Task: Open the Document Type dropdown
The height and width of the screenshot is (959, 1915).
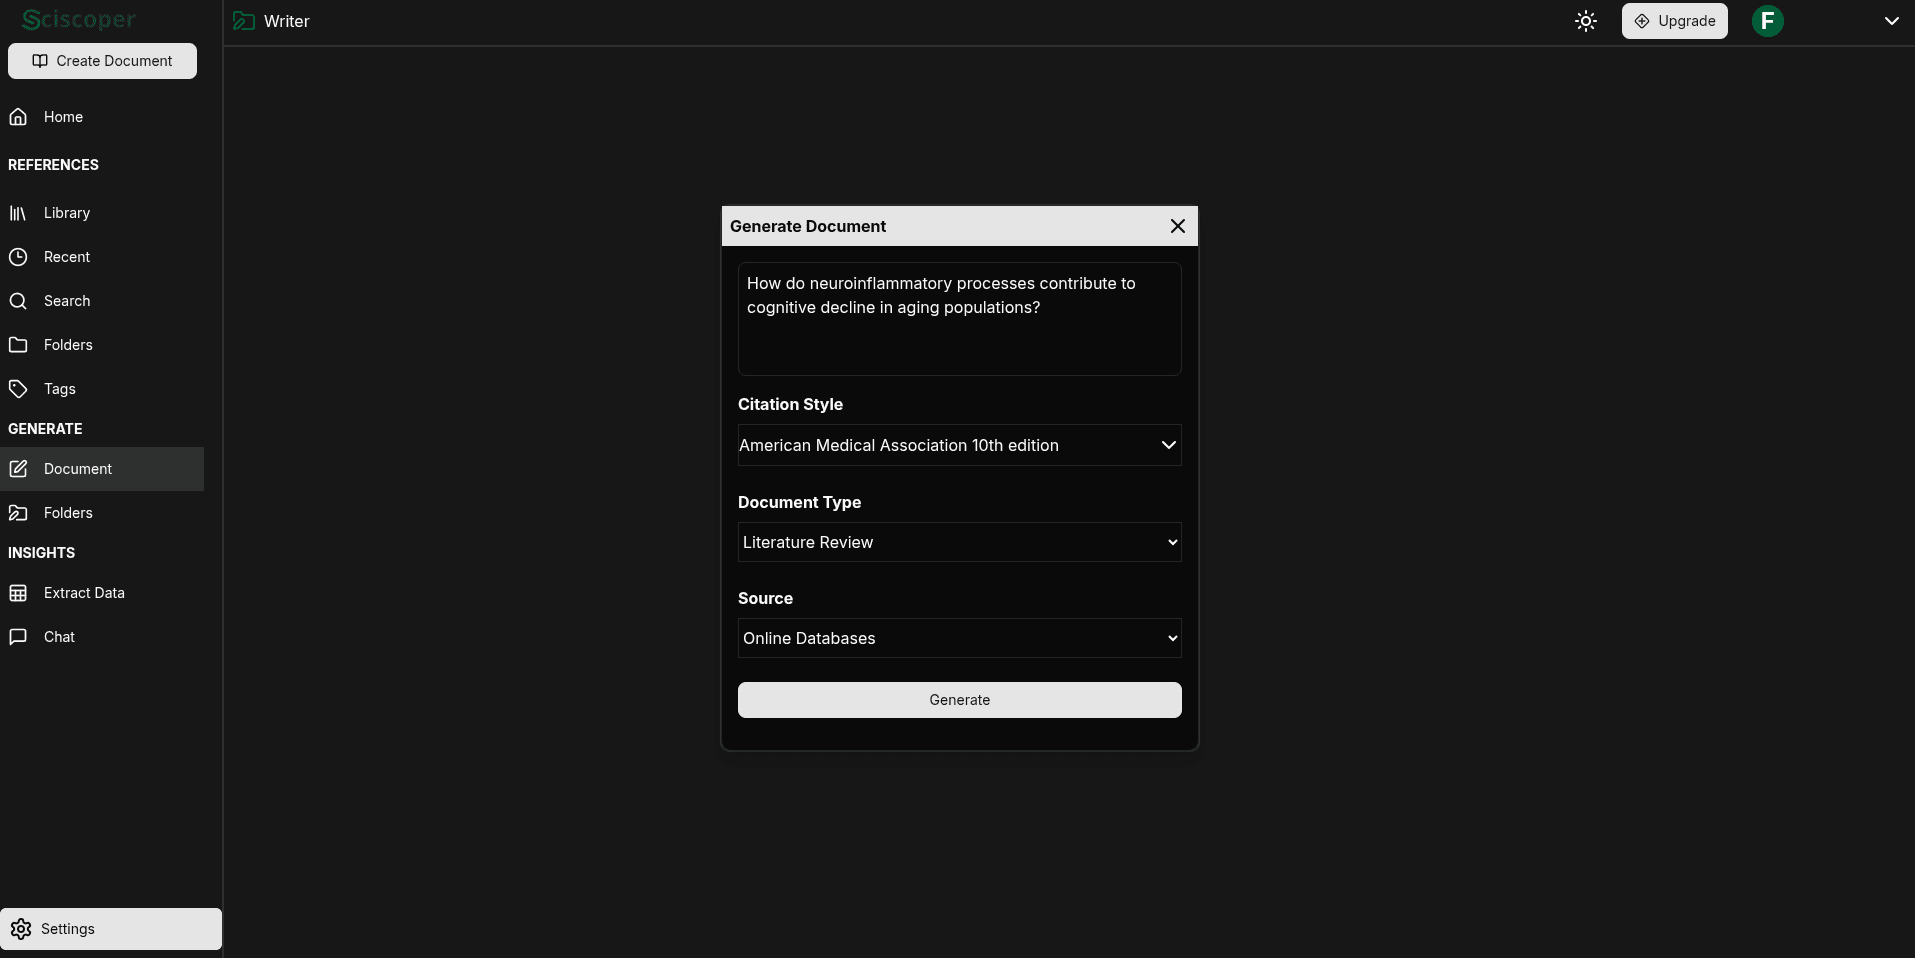Action: [959, 542]
